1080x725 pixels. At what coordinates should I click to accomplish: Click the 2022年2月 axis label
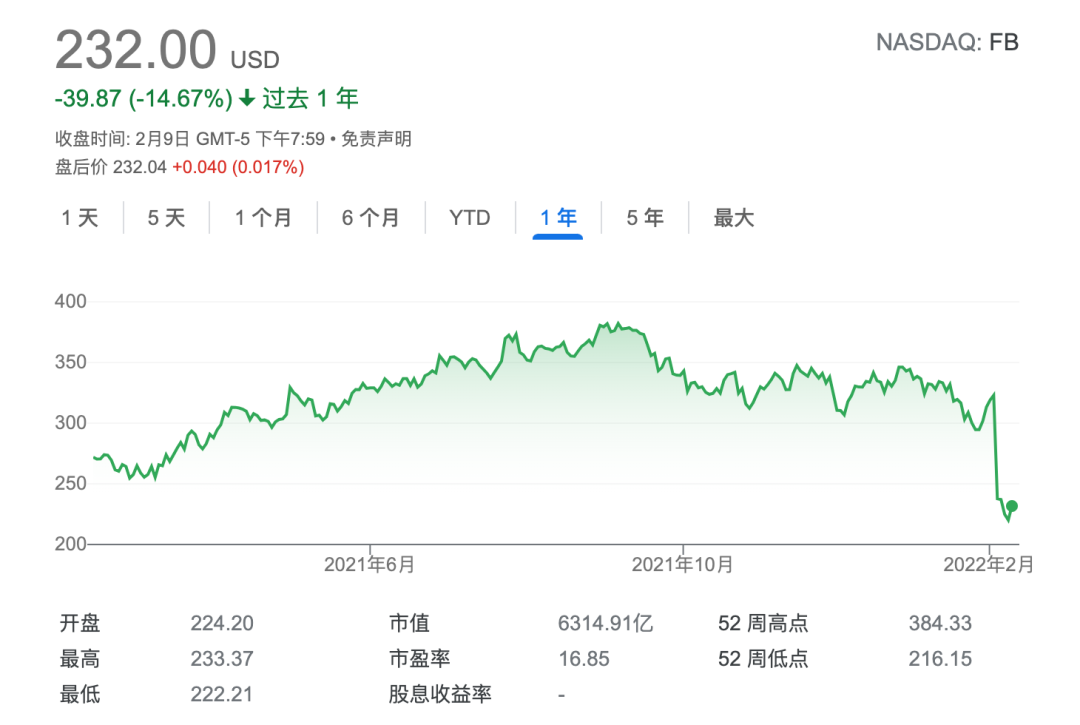click(989, 565)
